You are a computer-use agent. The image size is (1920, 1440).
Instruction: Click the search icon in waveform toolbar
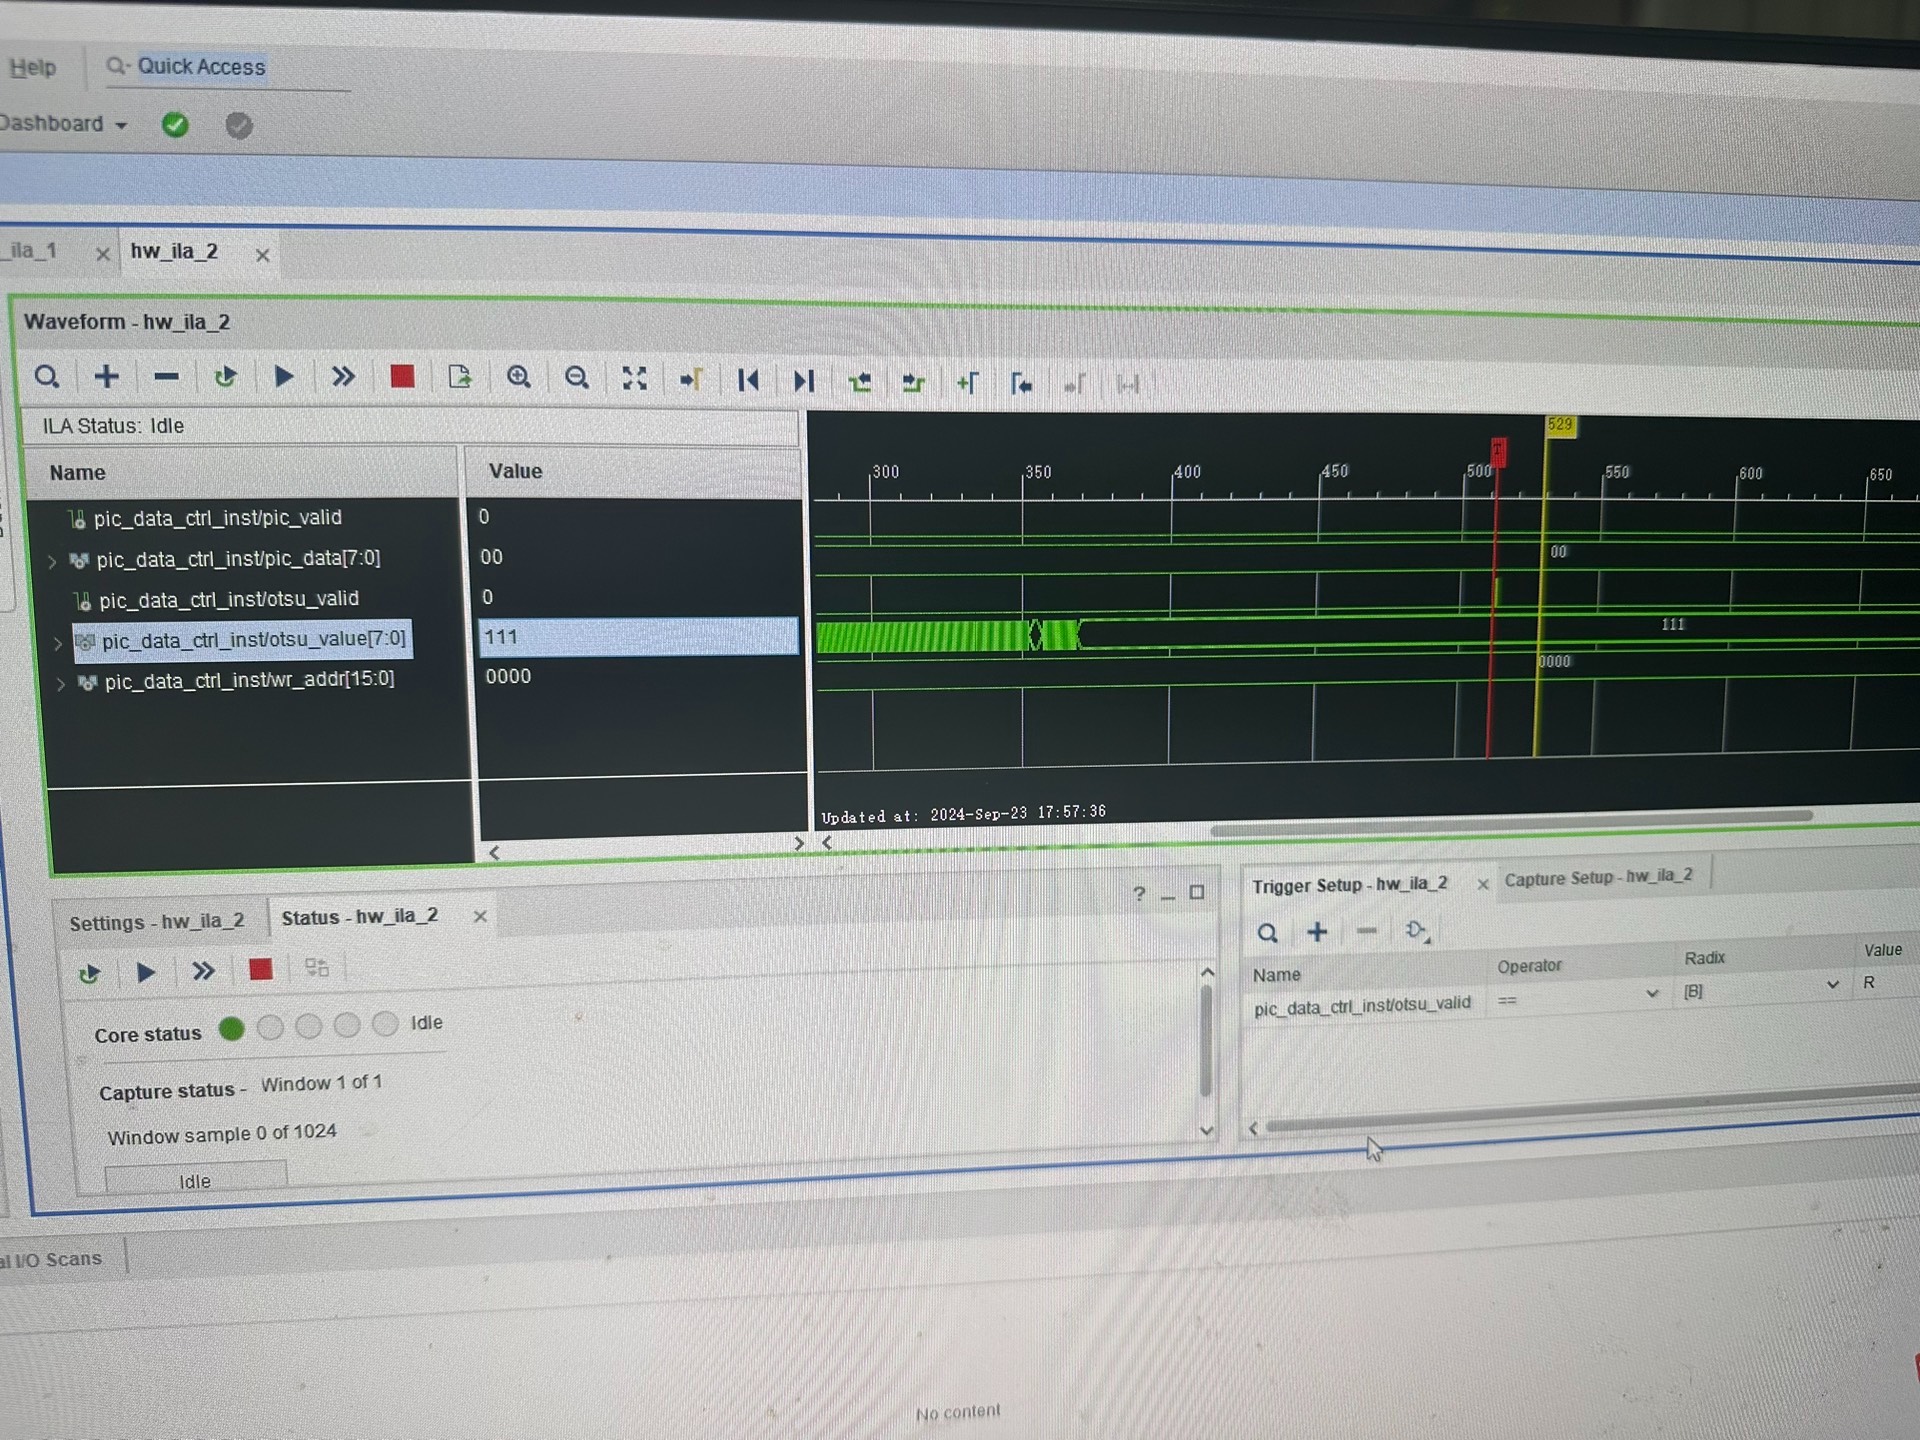pos(47,377)
